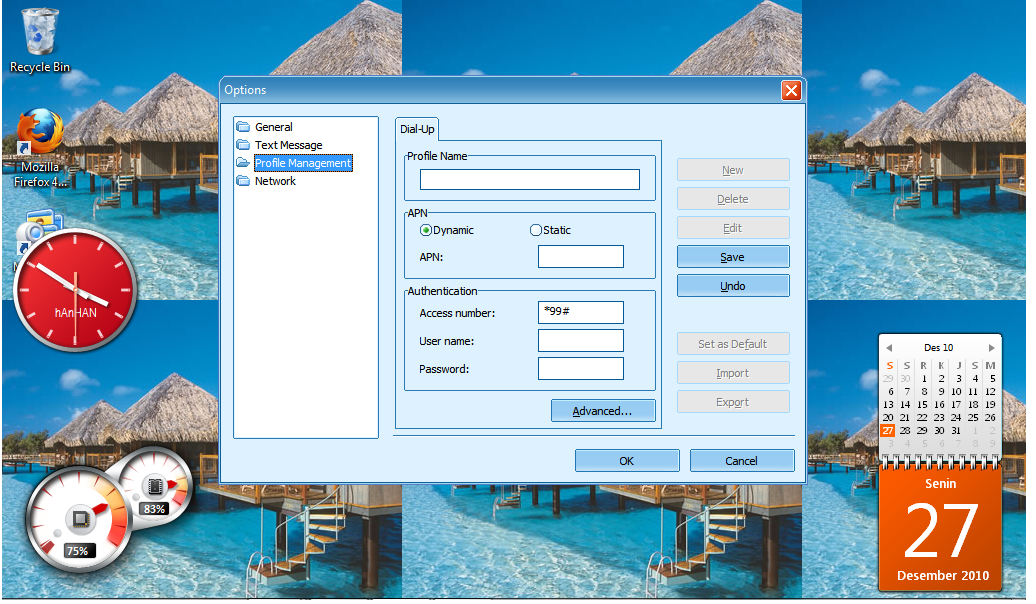Viewport: 1036px width, 604px height.
Task: Click the Profile Management folder icon
Action: point(243,163)
